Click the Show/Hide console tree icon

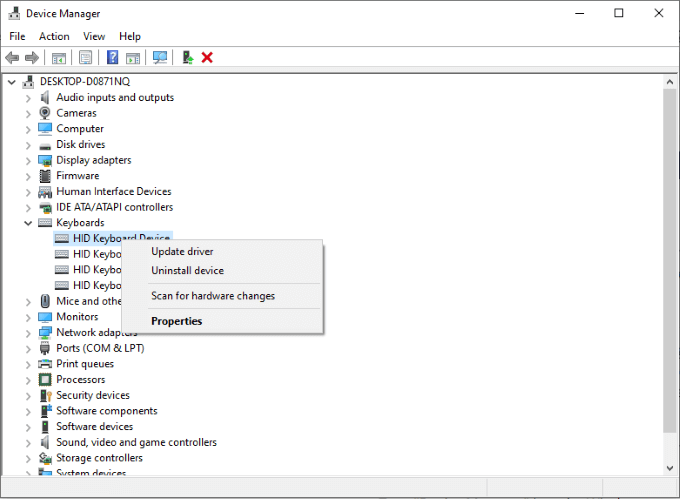(59, 58)
